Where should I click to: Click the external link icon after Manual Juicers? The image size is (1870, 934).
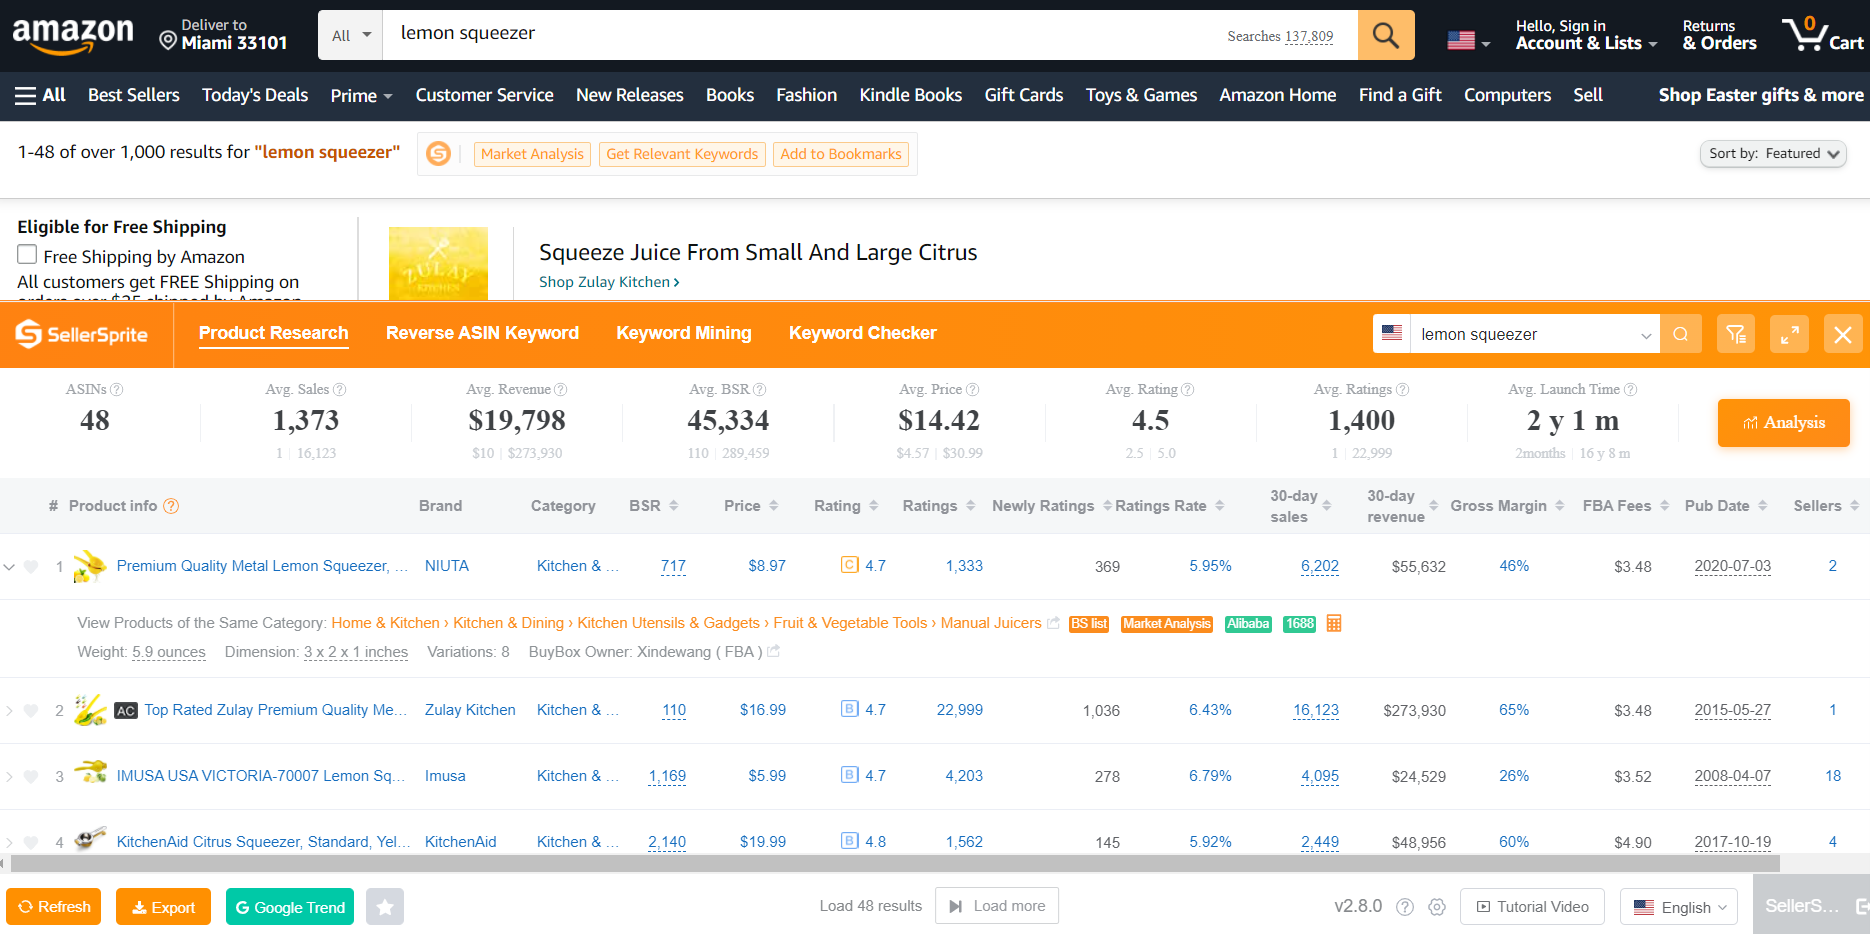tap(1053, 623)
